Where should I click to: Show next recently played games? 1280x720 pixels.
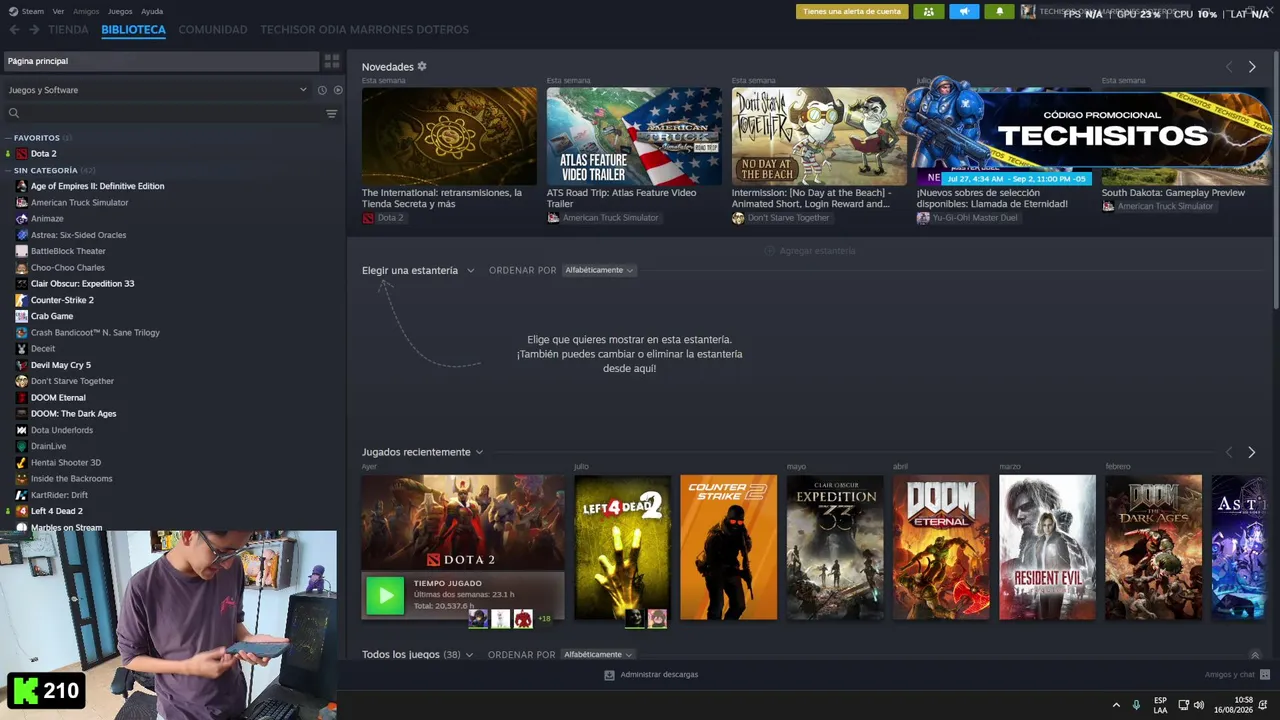point(1252,453)
